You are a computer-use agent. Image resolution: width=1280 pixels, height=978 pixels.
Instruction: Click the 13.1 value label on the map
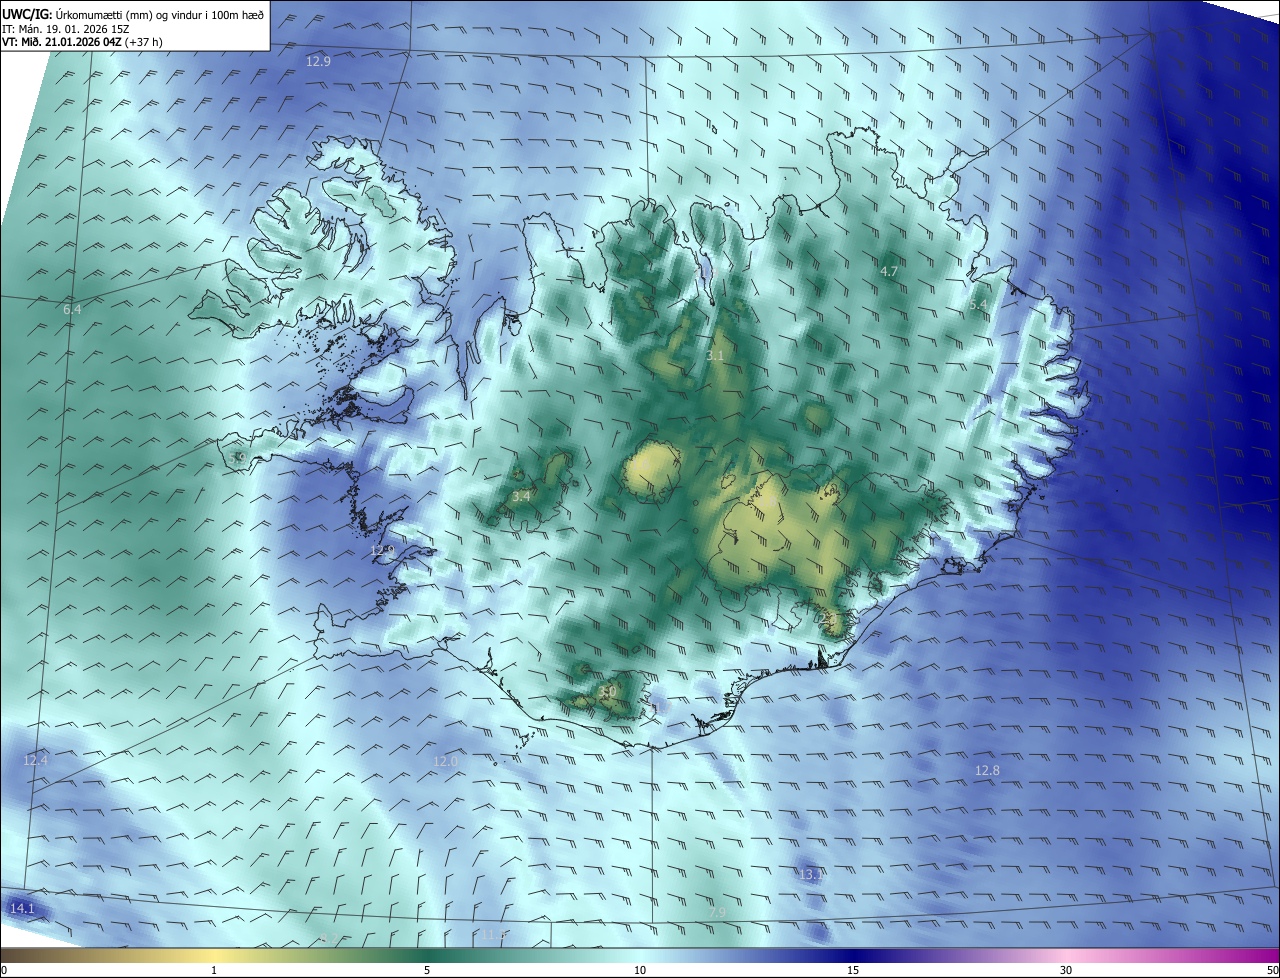tap(811, 875)
